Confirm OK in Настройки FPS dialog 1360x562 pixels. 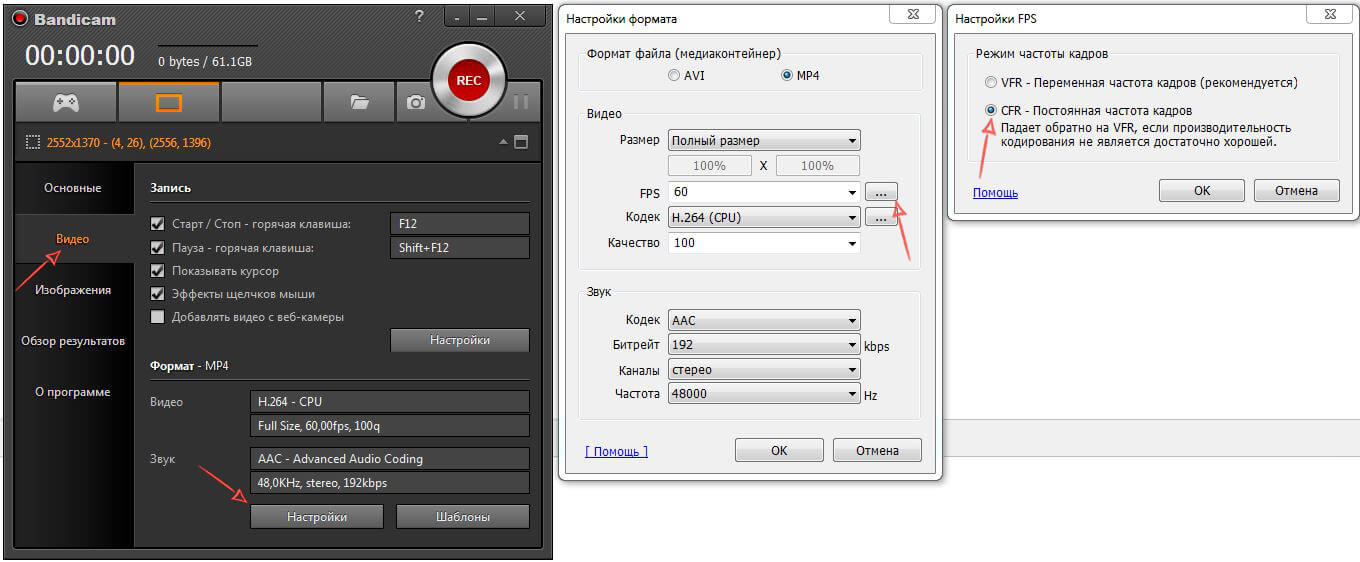click(x=1202, y=190)
